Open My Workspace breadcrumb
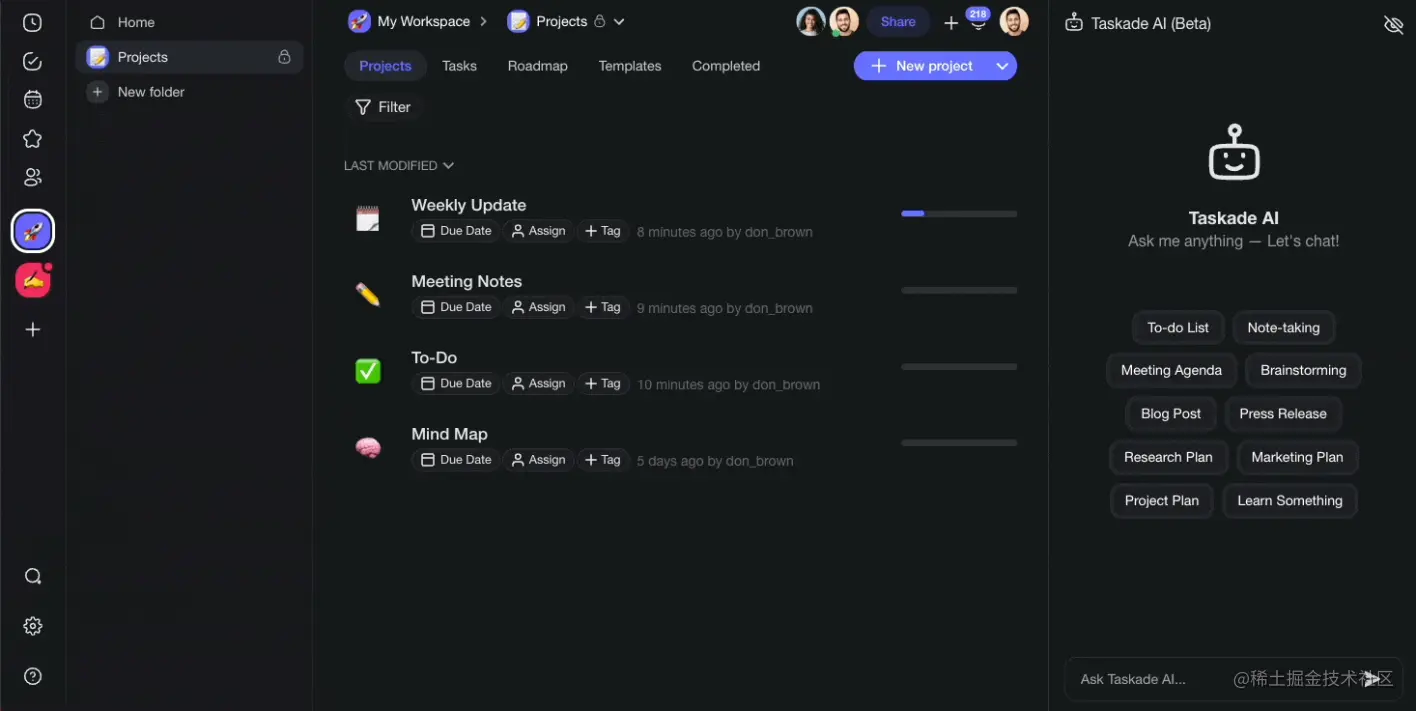The image size is (1416, 711). tap(409, 21)
